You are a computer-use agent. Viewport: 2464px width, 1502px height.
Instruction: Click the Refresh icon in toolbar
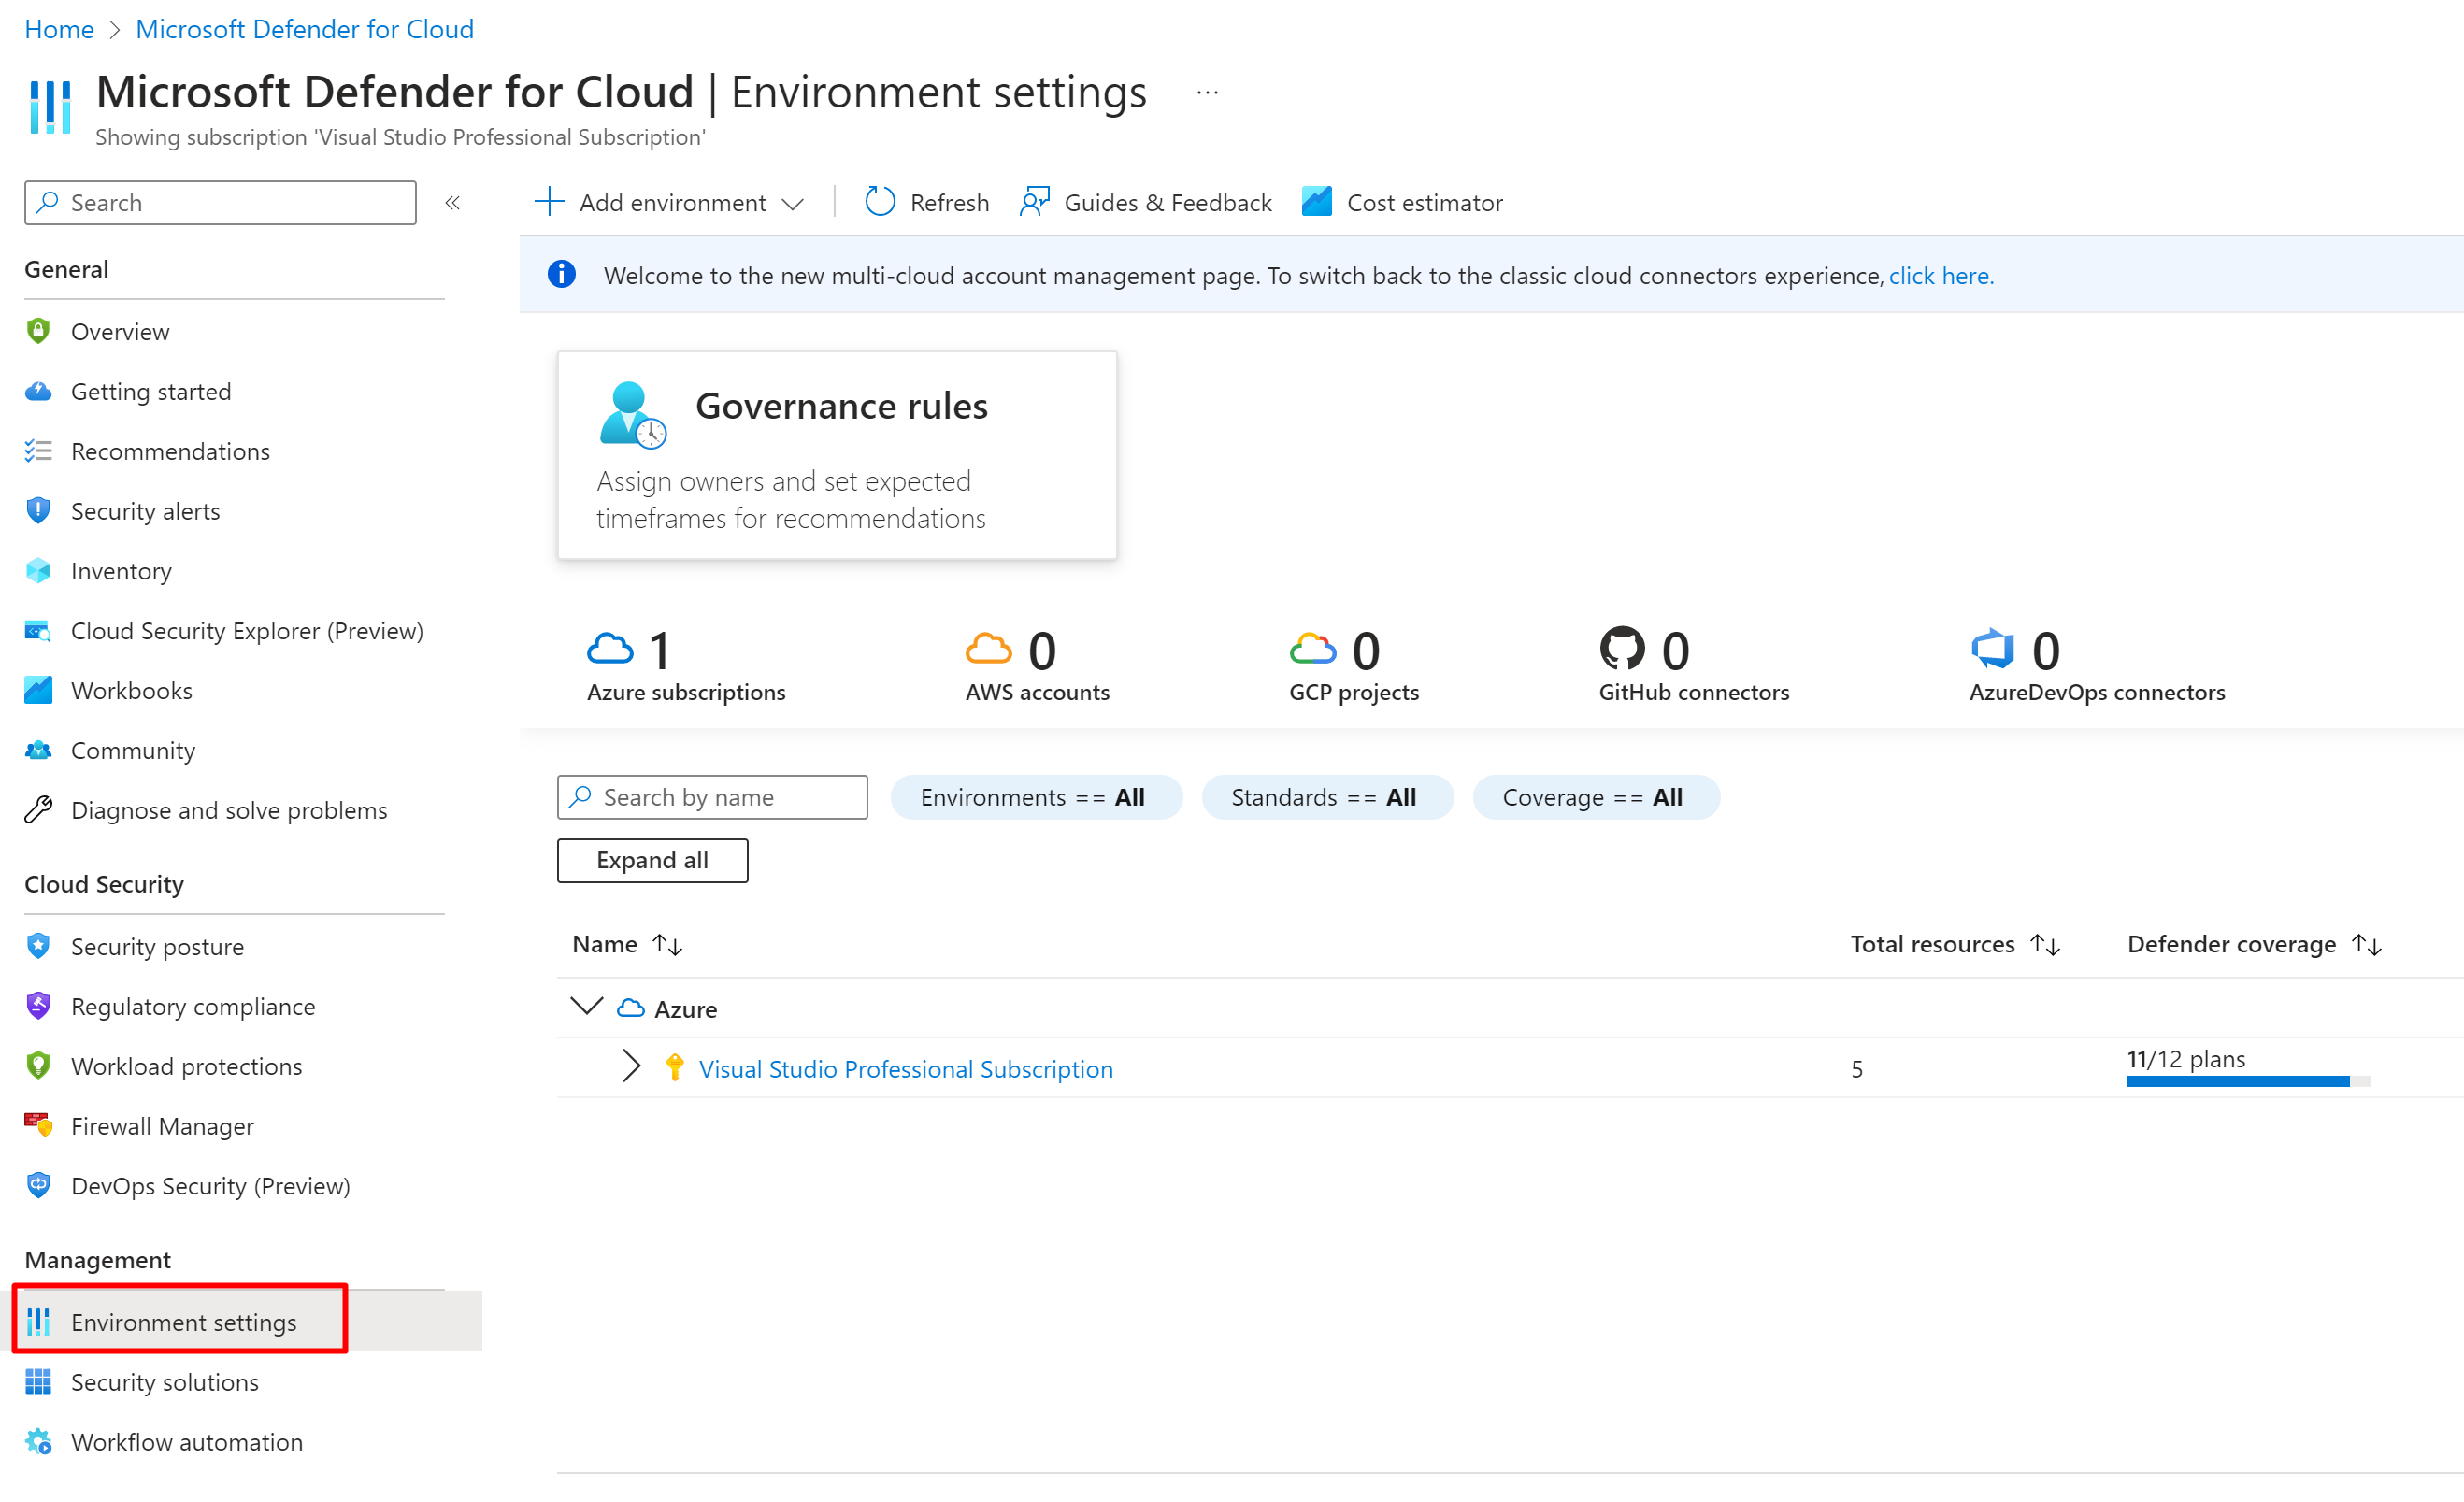click(879, 203)
